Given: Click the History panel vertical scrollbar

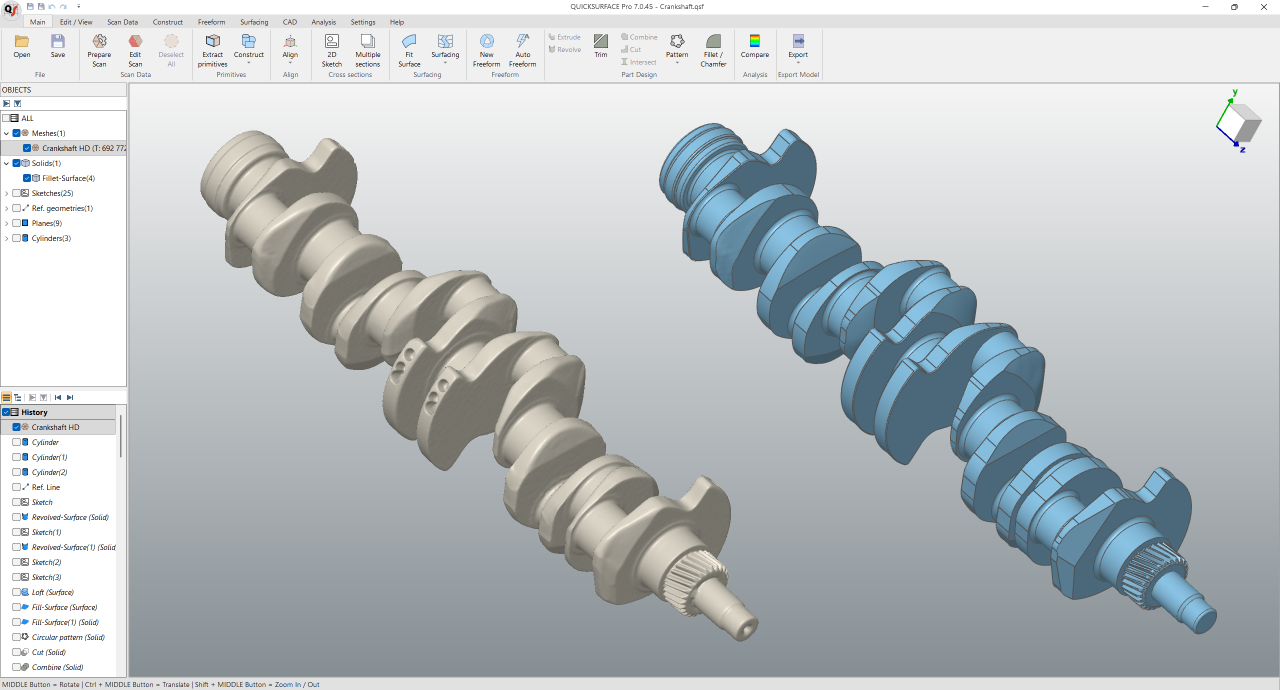Looking at the screenshot, I should coord(121,437).
